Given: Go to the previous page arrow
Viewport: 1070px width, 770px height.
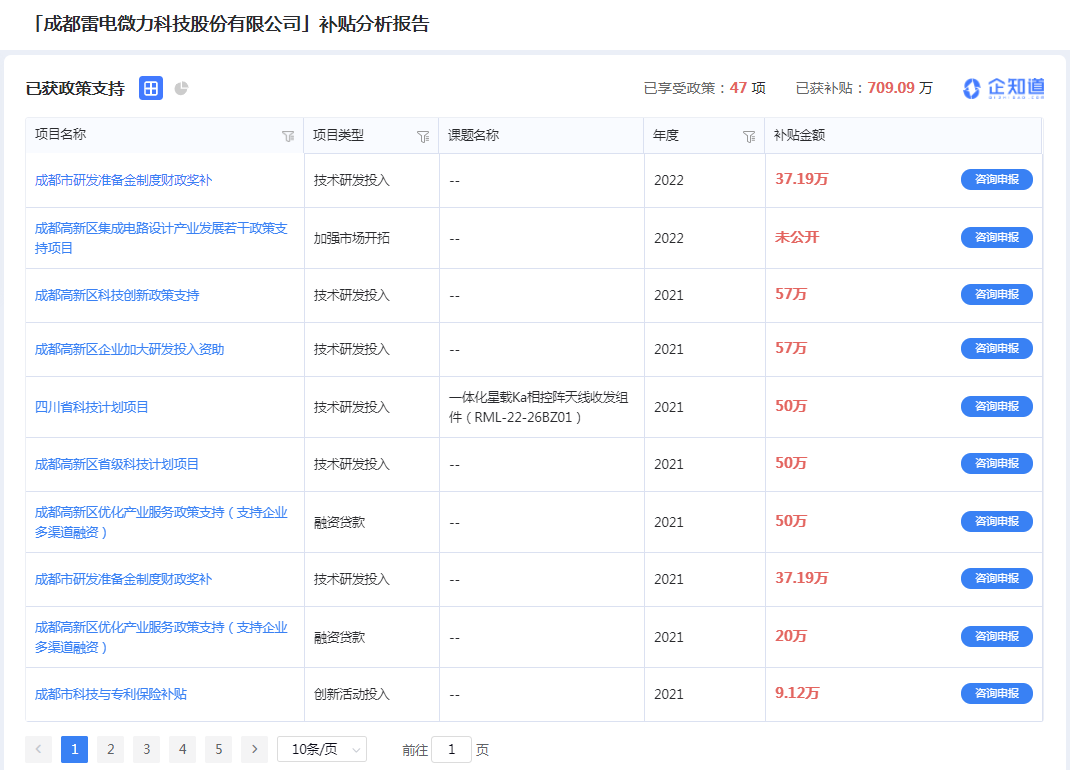Looking at the screenshot, I should (x=38, y=750).
